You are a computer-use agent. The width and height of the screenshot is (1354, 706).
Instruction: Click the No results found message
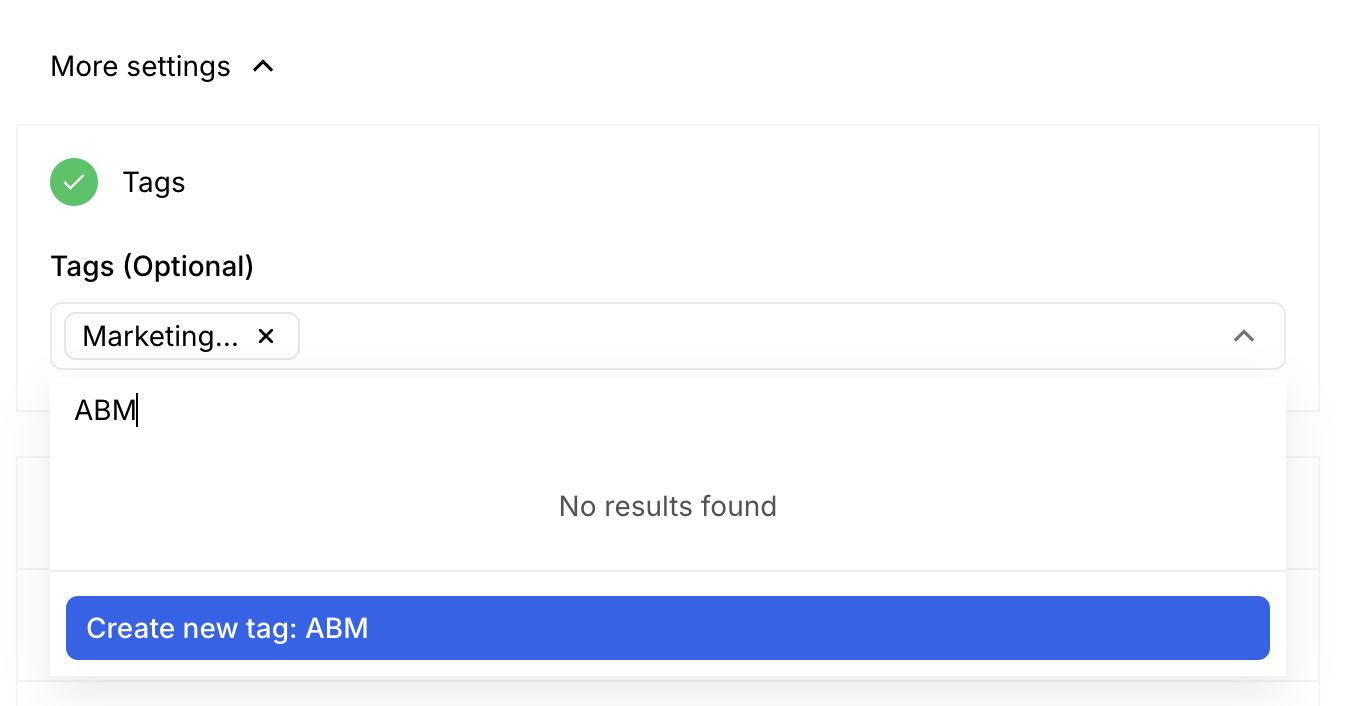tap(668, 506)
